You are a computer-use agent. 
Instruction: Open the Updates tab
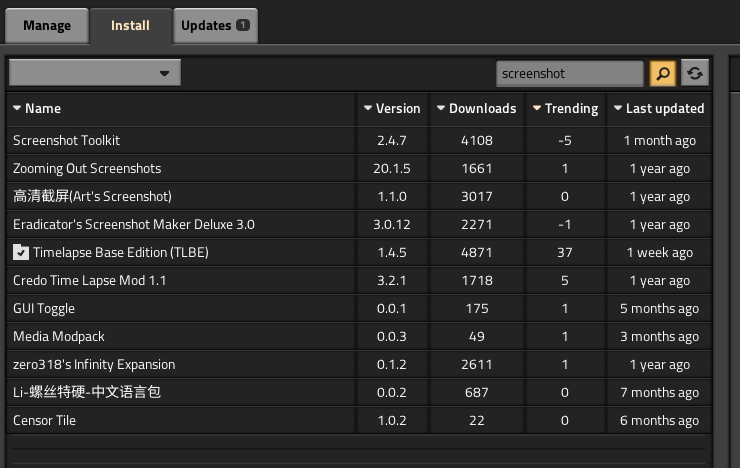[215, 25]
